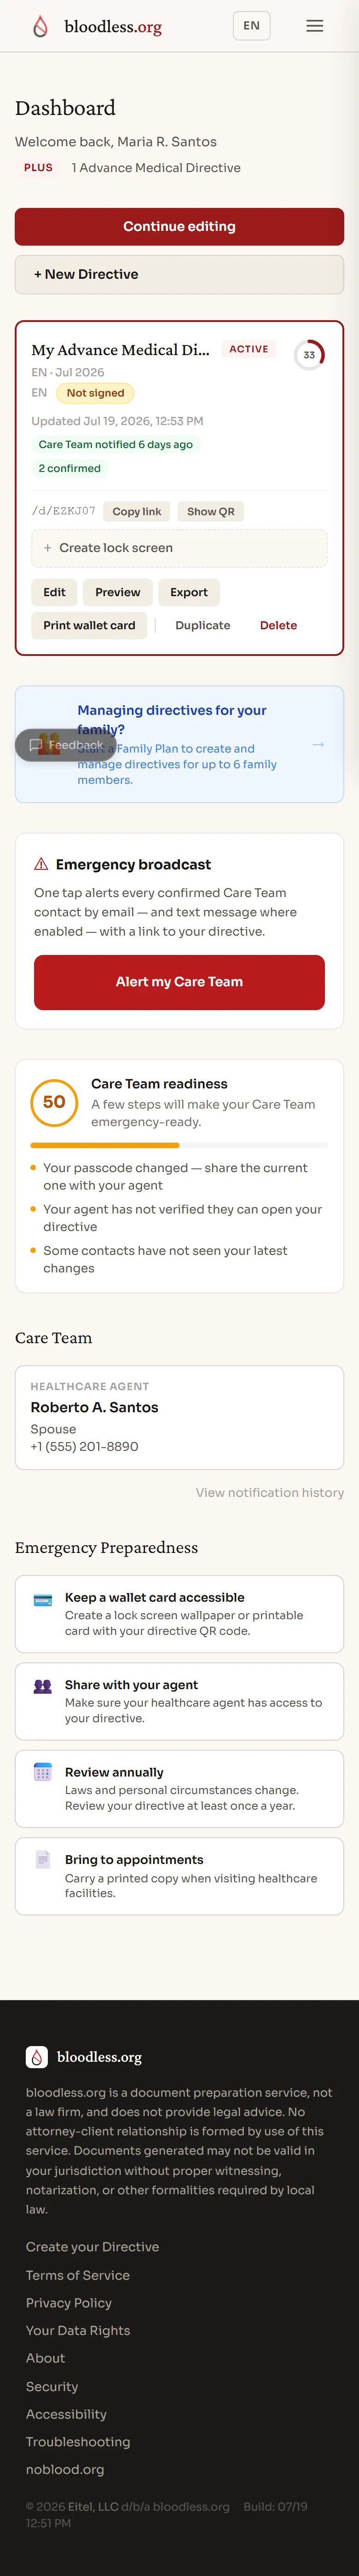359x2576 pixels.
Task: Open the Feedback floating widget
Action: [66, 745]
